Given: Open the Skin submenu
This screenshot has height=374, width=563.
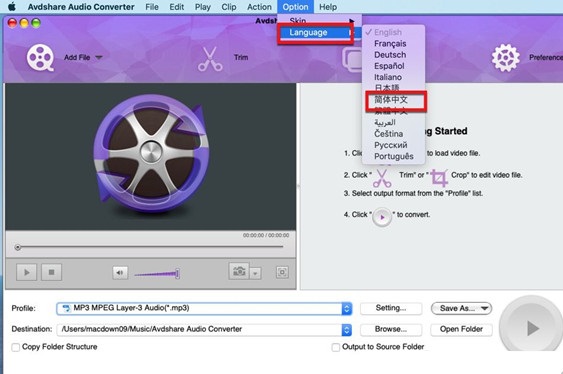Looking at the screenshot, I should [x=320, y=20].
